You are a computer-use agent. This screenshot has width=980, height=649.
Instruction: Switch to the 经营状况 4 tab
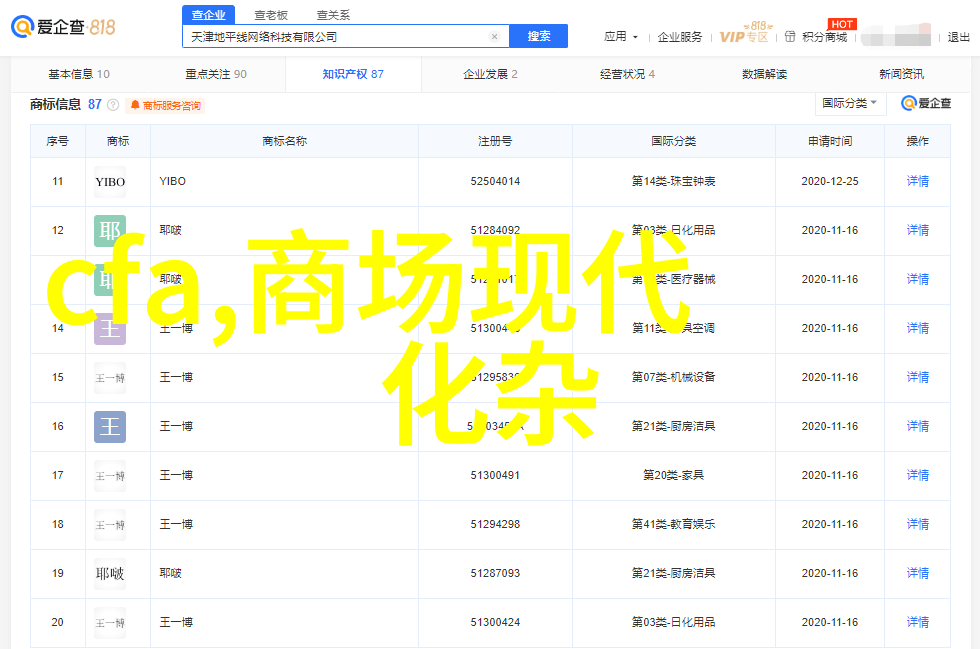tap(628, 74)
